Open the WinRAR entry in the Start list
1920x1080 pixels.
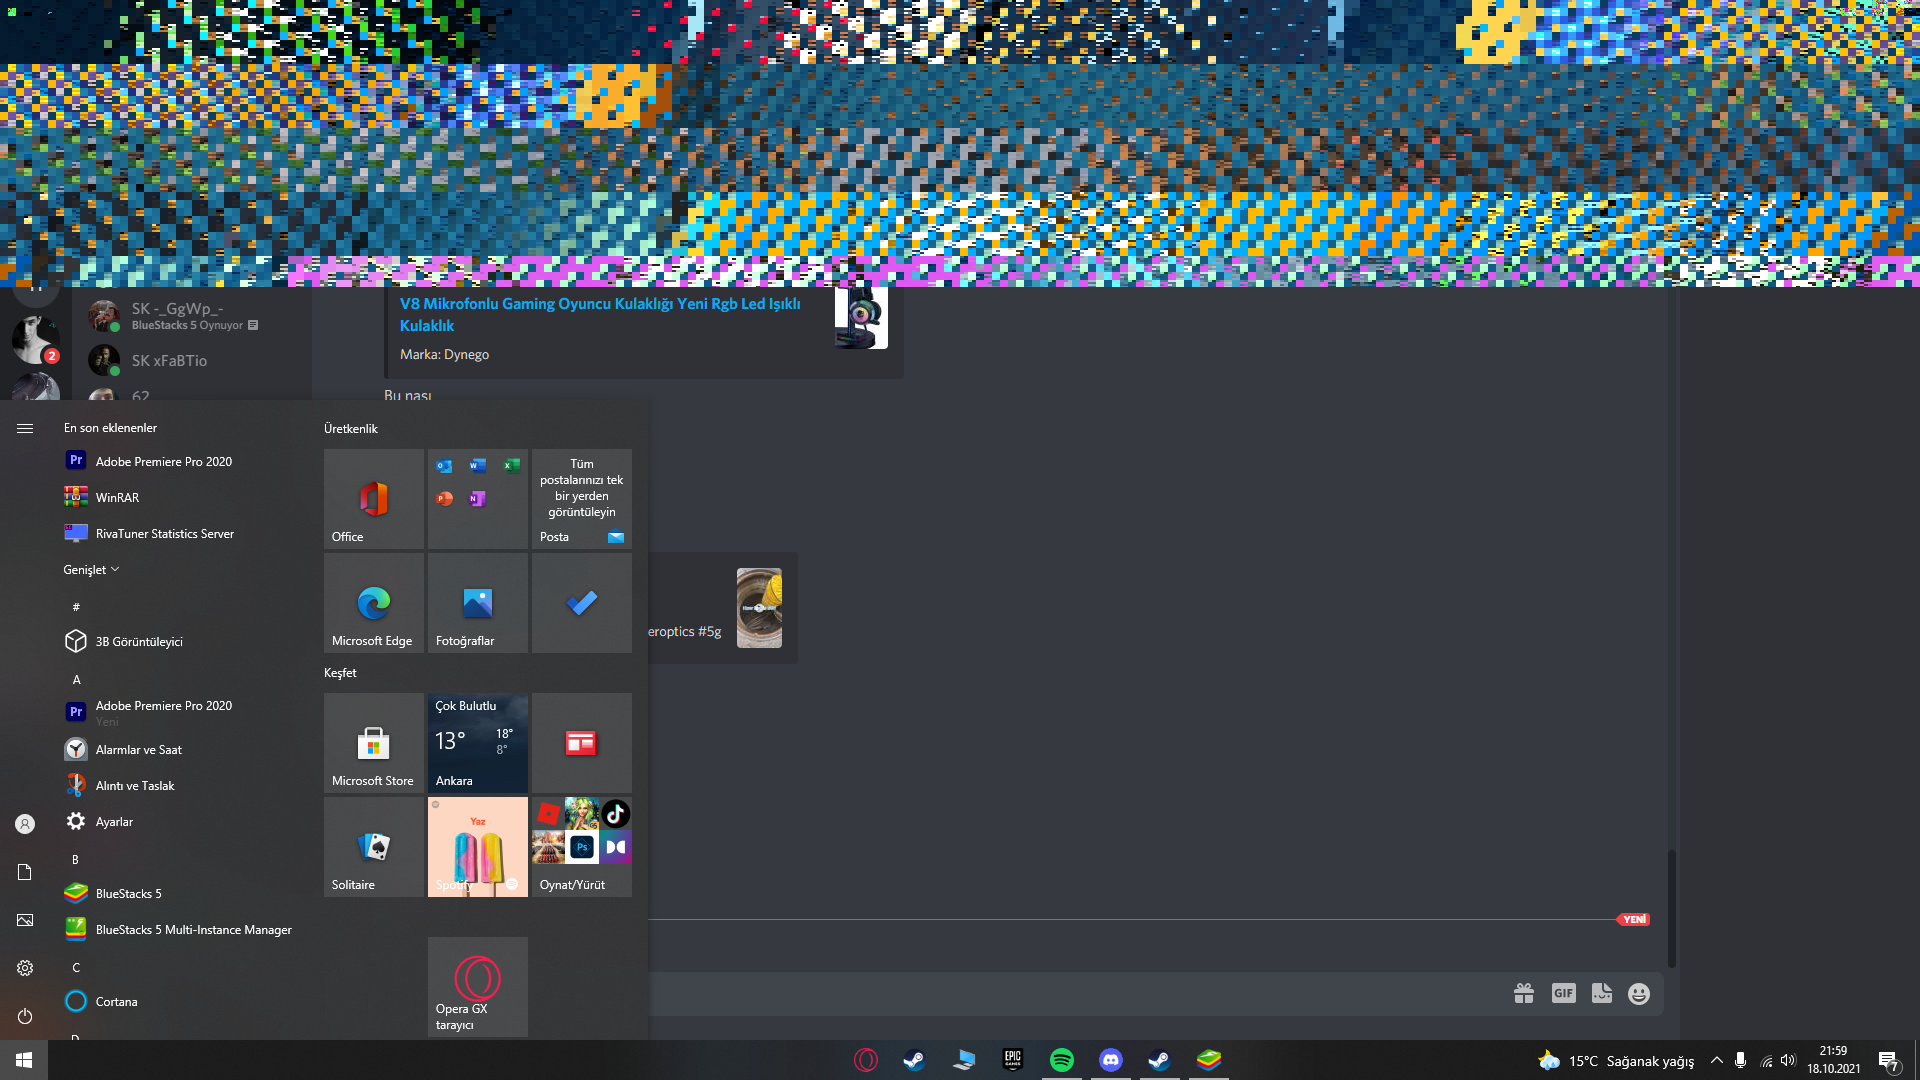point(117,497)
